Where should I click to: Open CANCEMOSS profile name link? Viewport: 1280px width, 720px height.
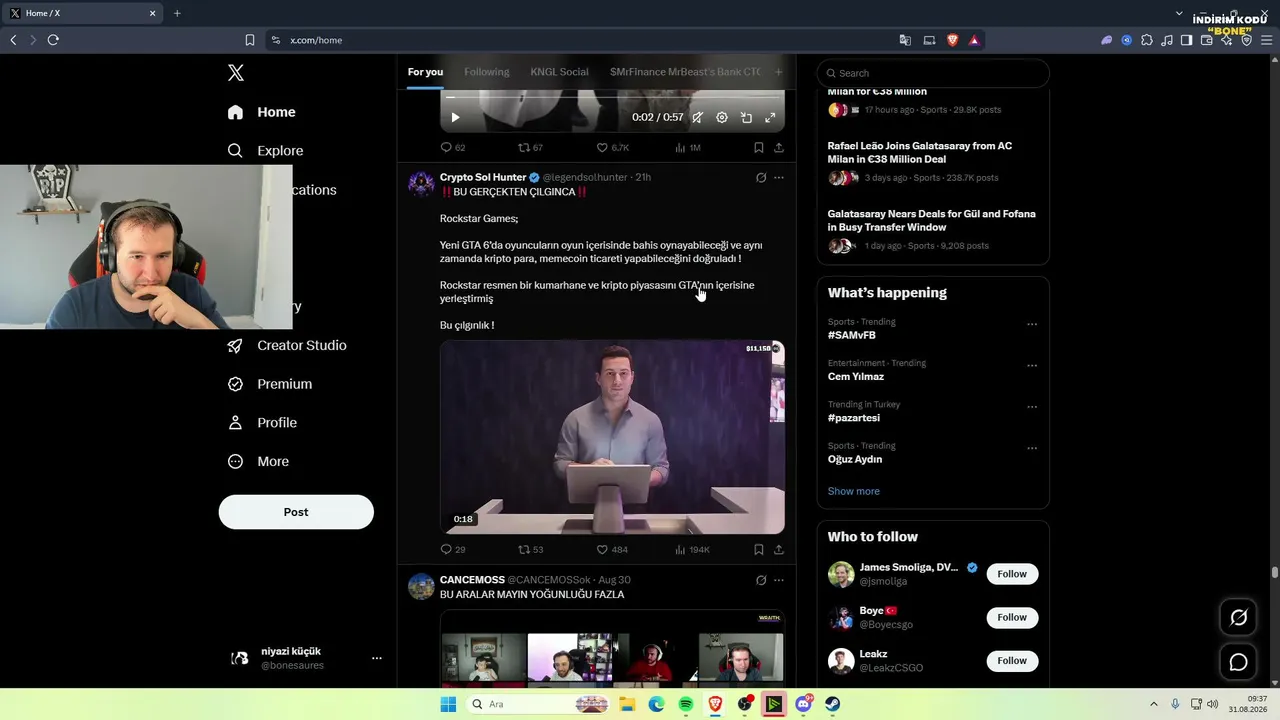pos(472,580)
